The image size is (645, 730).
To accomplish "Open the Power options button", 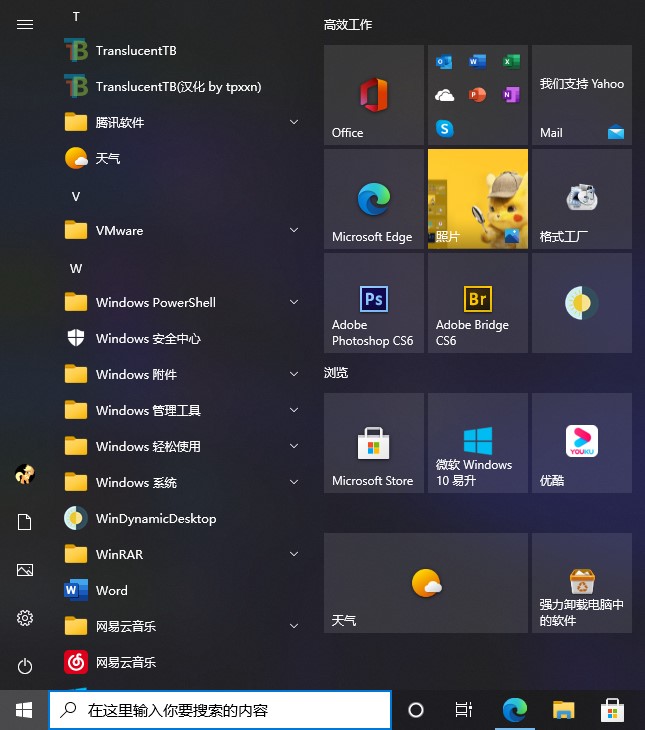I will point(25,666).
